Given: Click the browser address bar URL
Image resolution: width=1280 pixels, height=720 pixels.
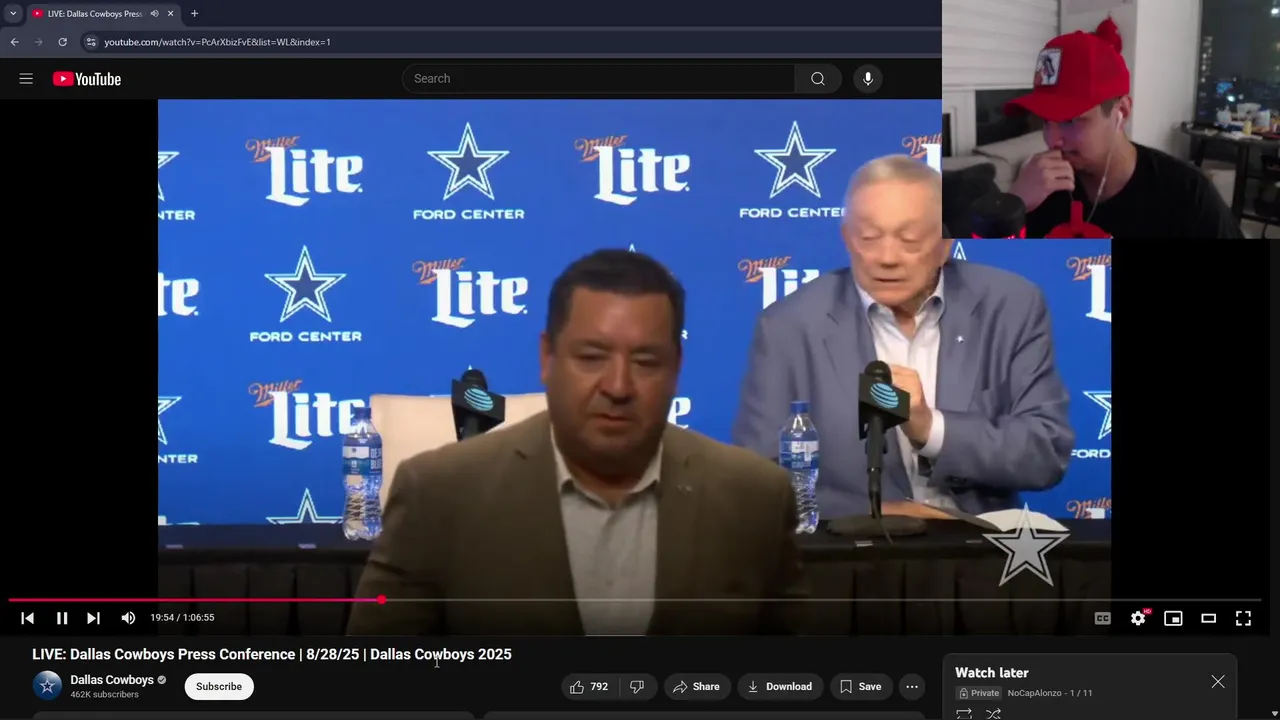Looking at the screenshot, I should [217, 42].
